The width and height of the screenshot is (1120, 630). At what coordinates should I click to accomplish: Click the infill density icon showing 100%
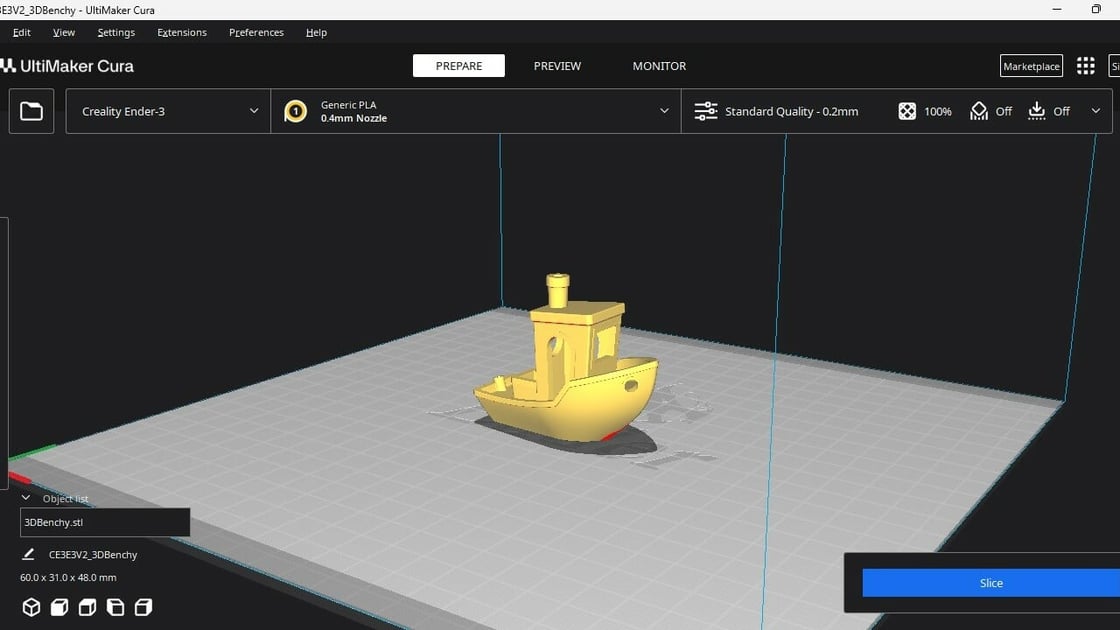click(x=907, y=111)
